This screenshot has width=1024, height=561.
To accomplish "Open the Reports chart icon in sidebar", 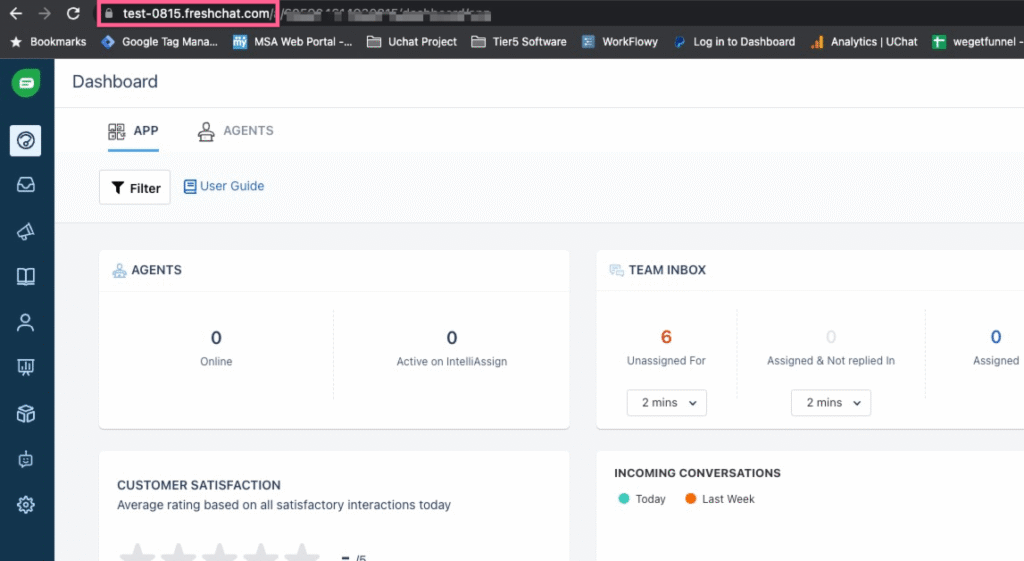I will tap(26, 368).
